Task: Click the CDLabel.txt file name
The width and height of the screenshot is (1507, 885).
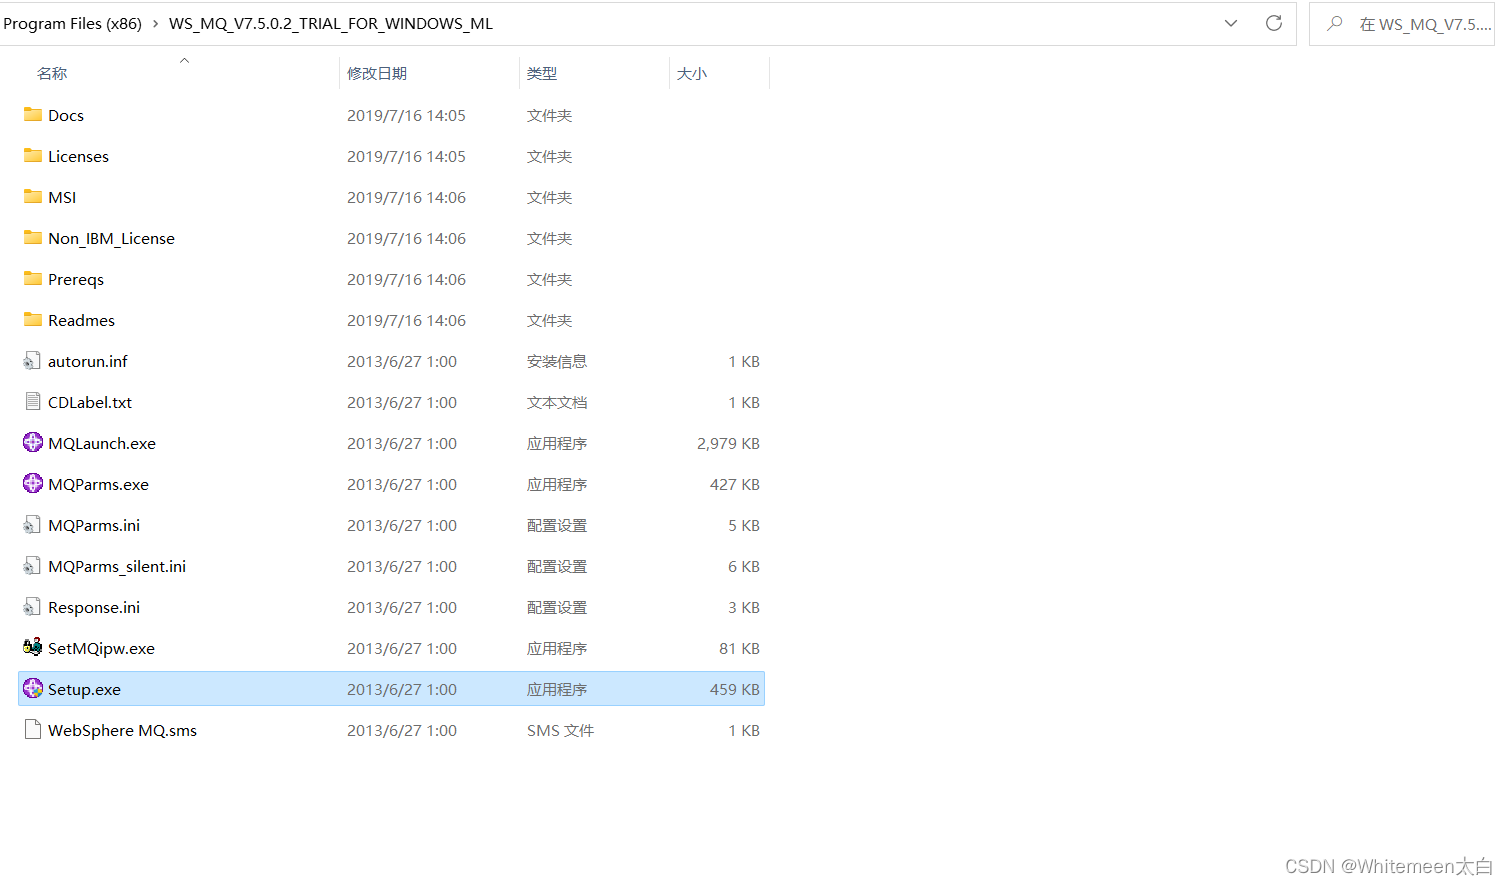Action: tap(90, 402)
